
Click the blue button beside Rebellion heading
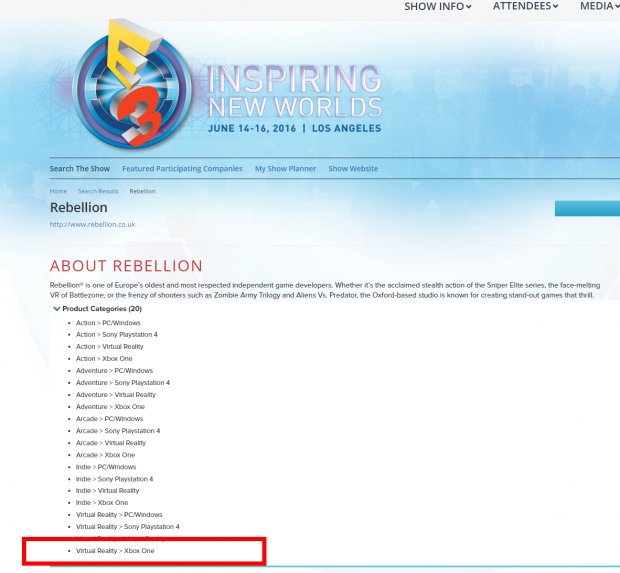(587, 208)
